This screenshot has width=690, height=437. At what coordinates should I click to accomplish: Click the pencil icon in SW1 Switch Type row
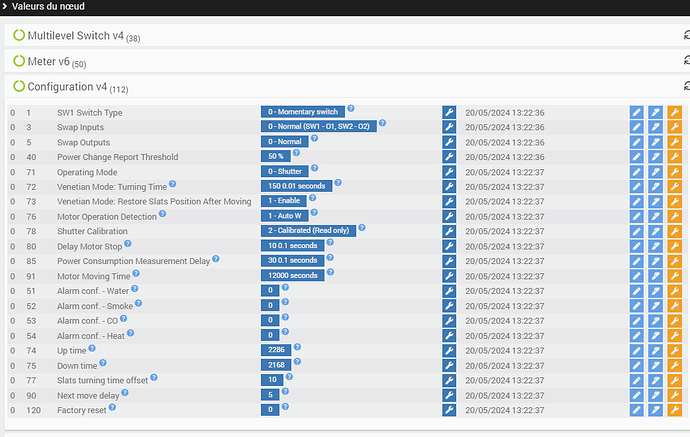pos(636,112)
